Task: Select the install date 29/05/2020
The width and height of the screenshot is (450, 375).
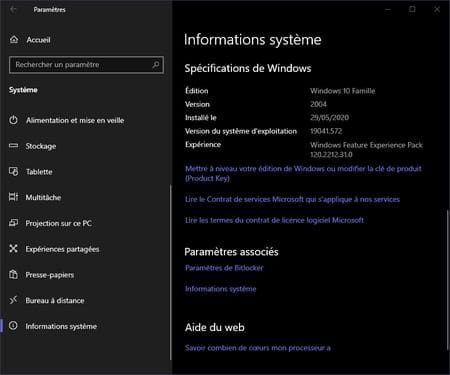Action: tap(329, 117)
